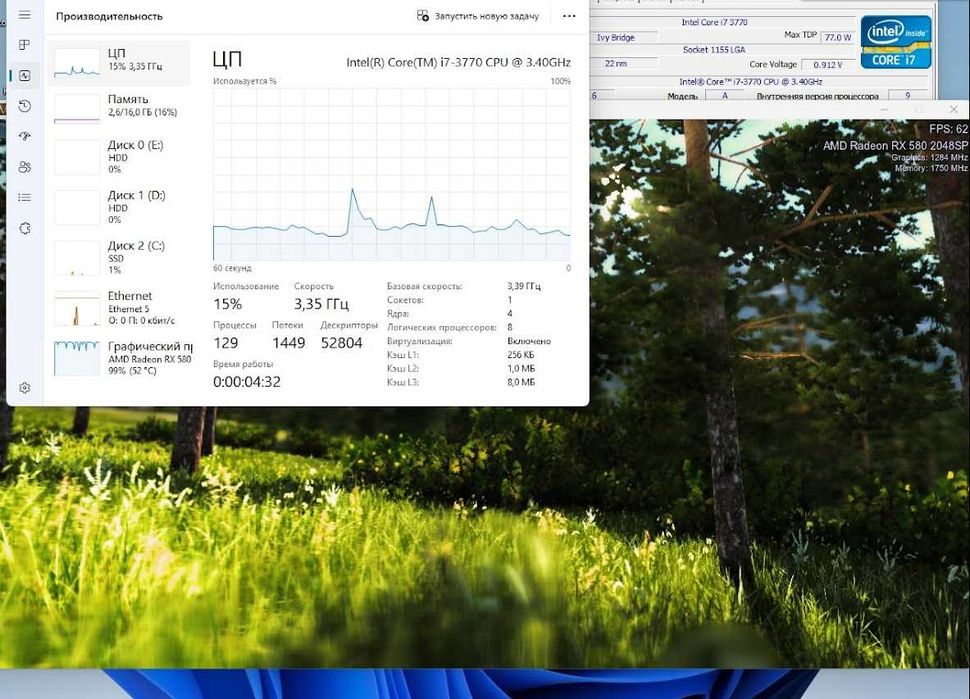970x699 pixels.
Task: Click the ЦП mini usage graph thumbnail
Action: click(77, 63)
